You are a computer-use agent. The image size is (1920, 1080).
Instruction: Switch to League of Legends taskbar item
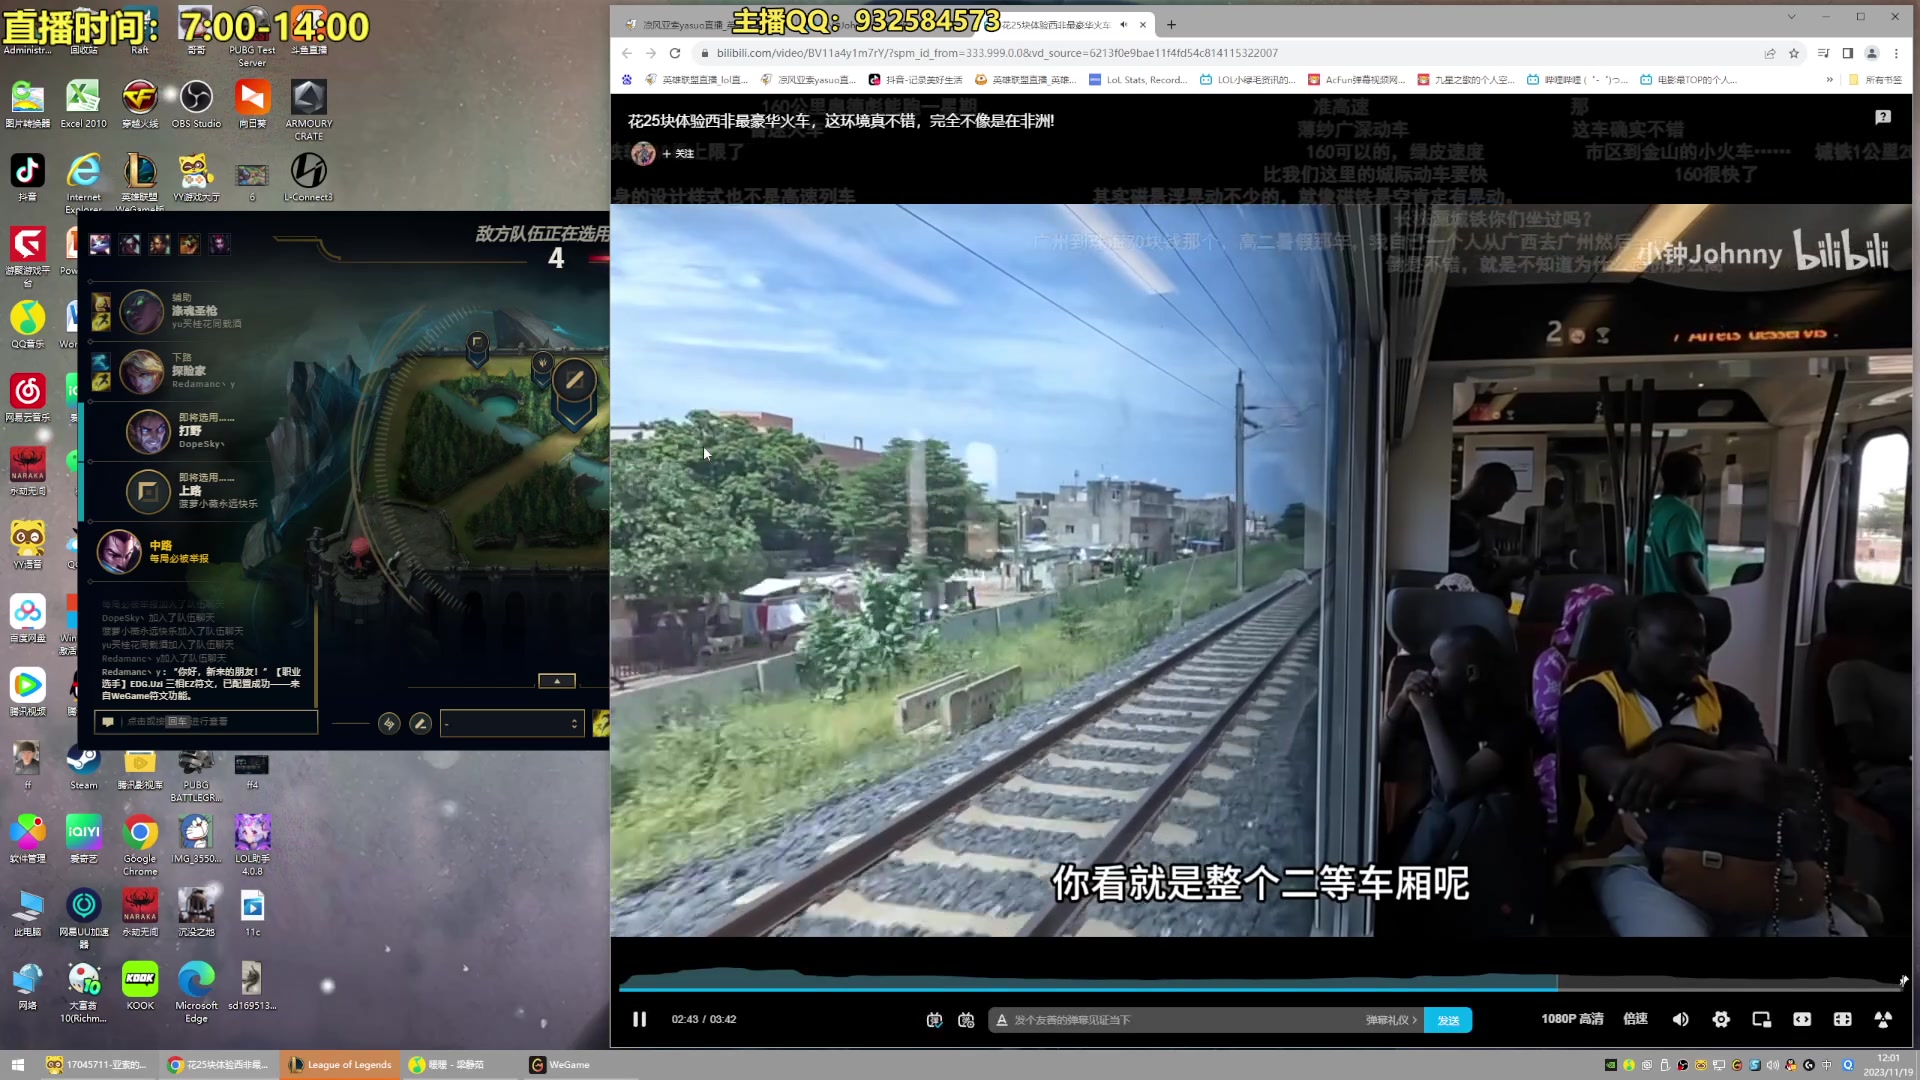[x=340, y=1065]
